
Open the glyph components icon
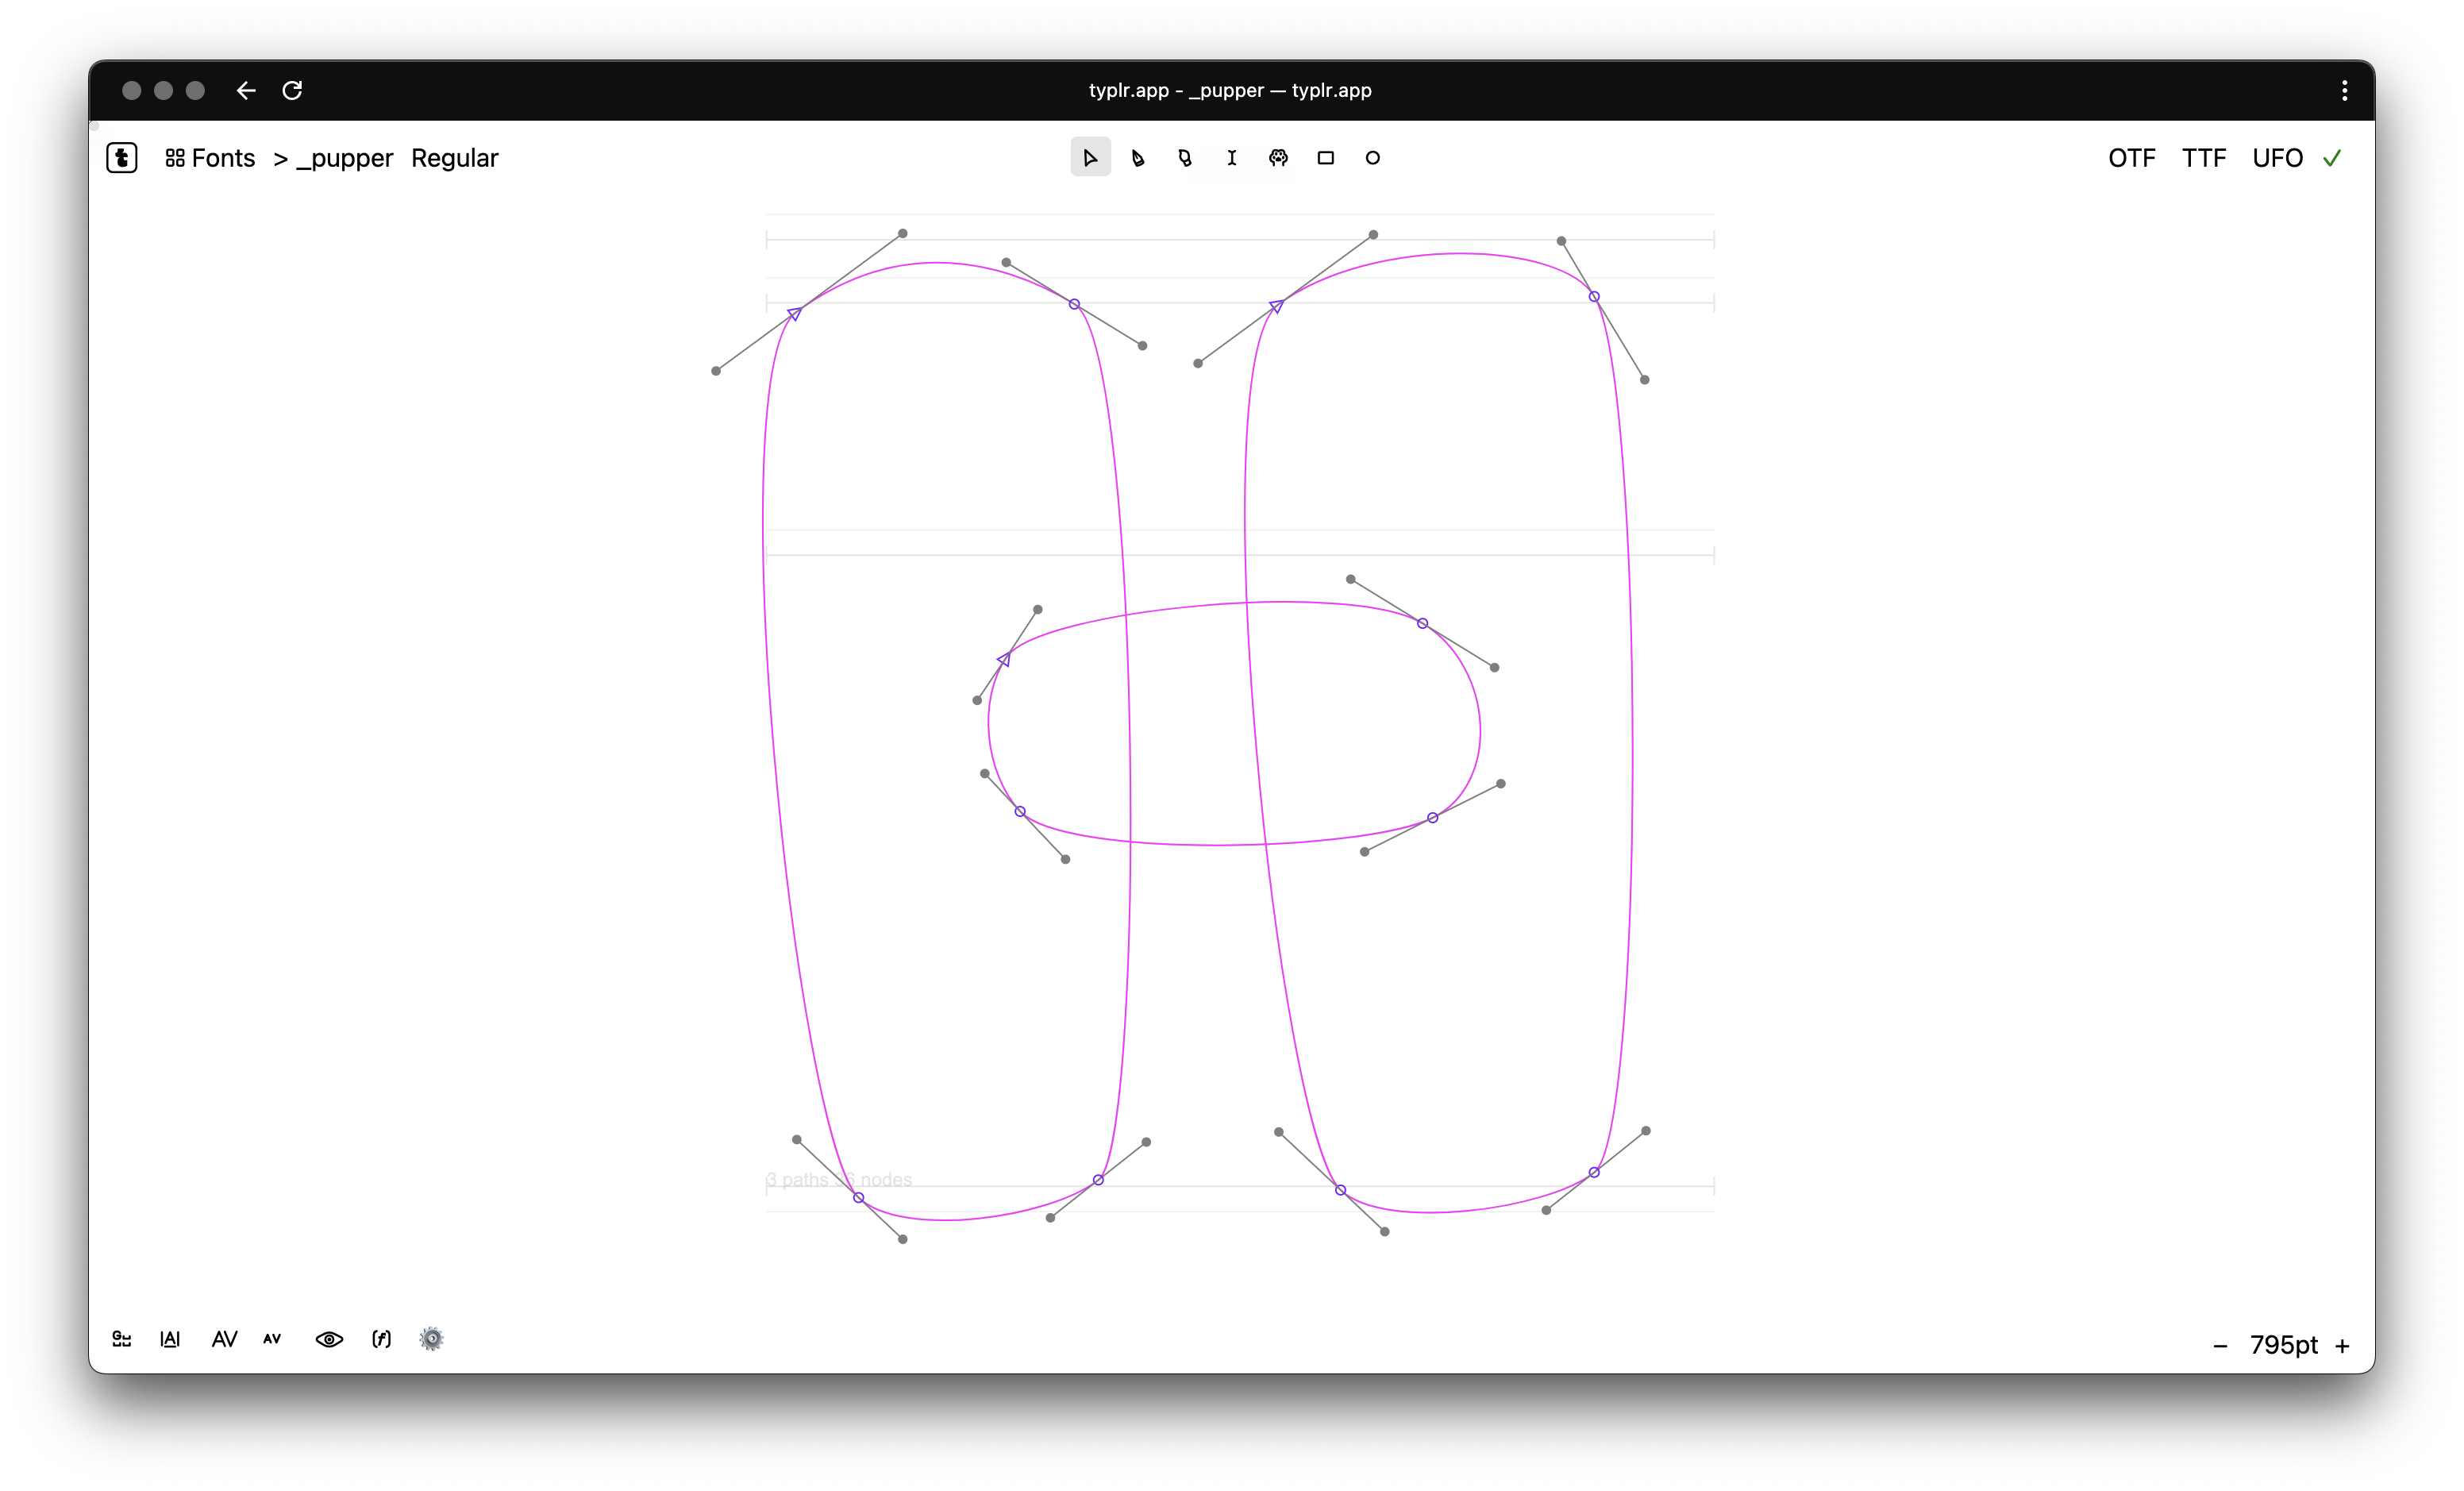[x=122, y=1339]
